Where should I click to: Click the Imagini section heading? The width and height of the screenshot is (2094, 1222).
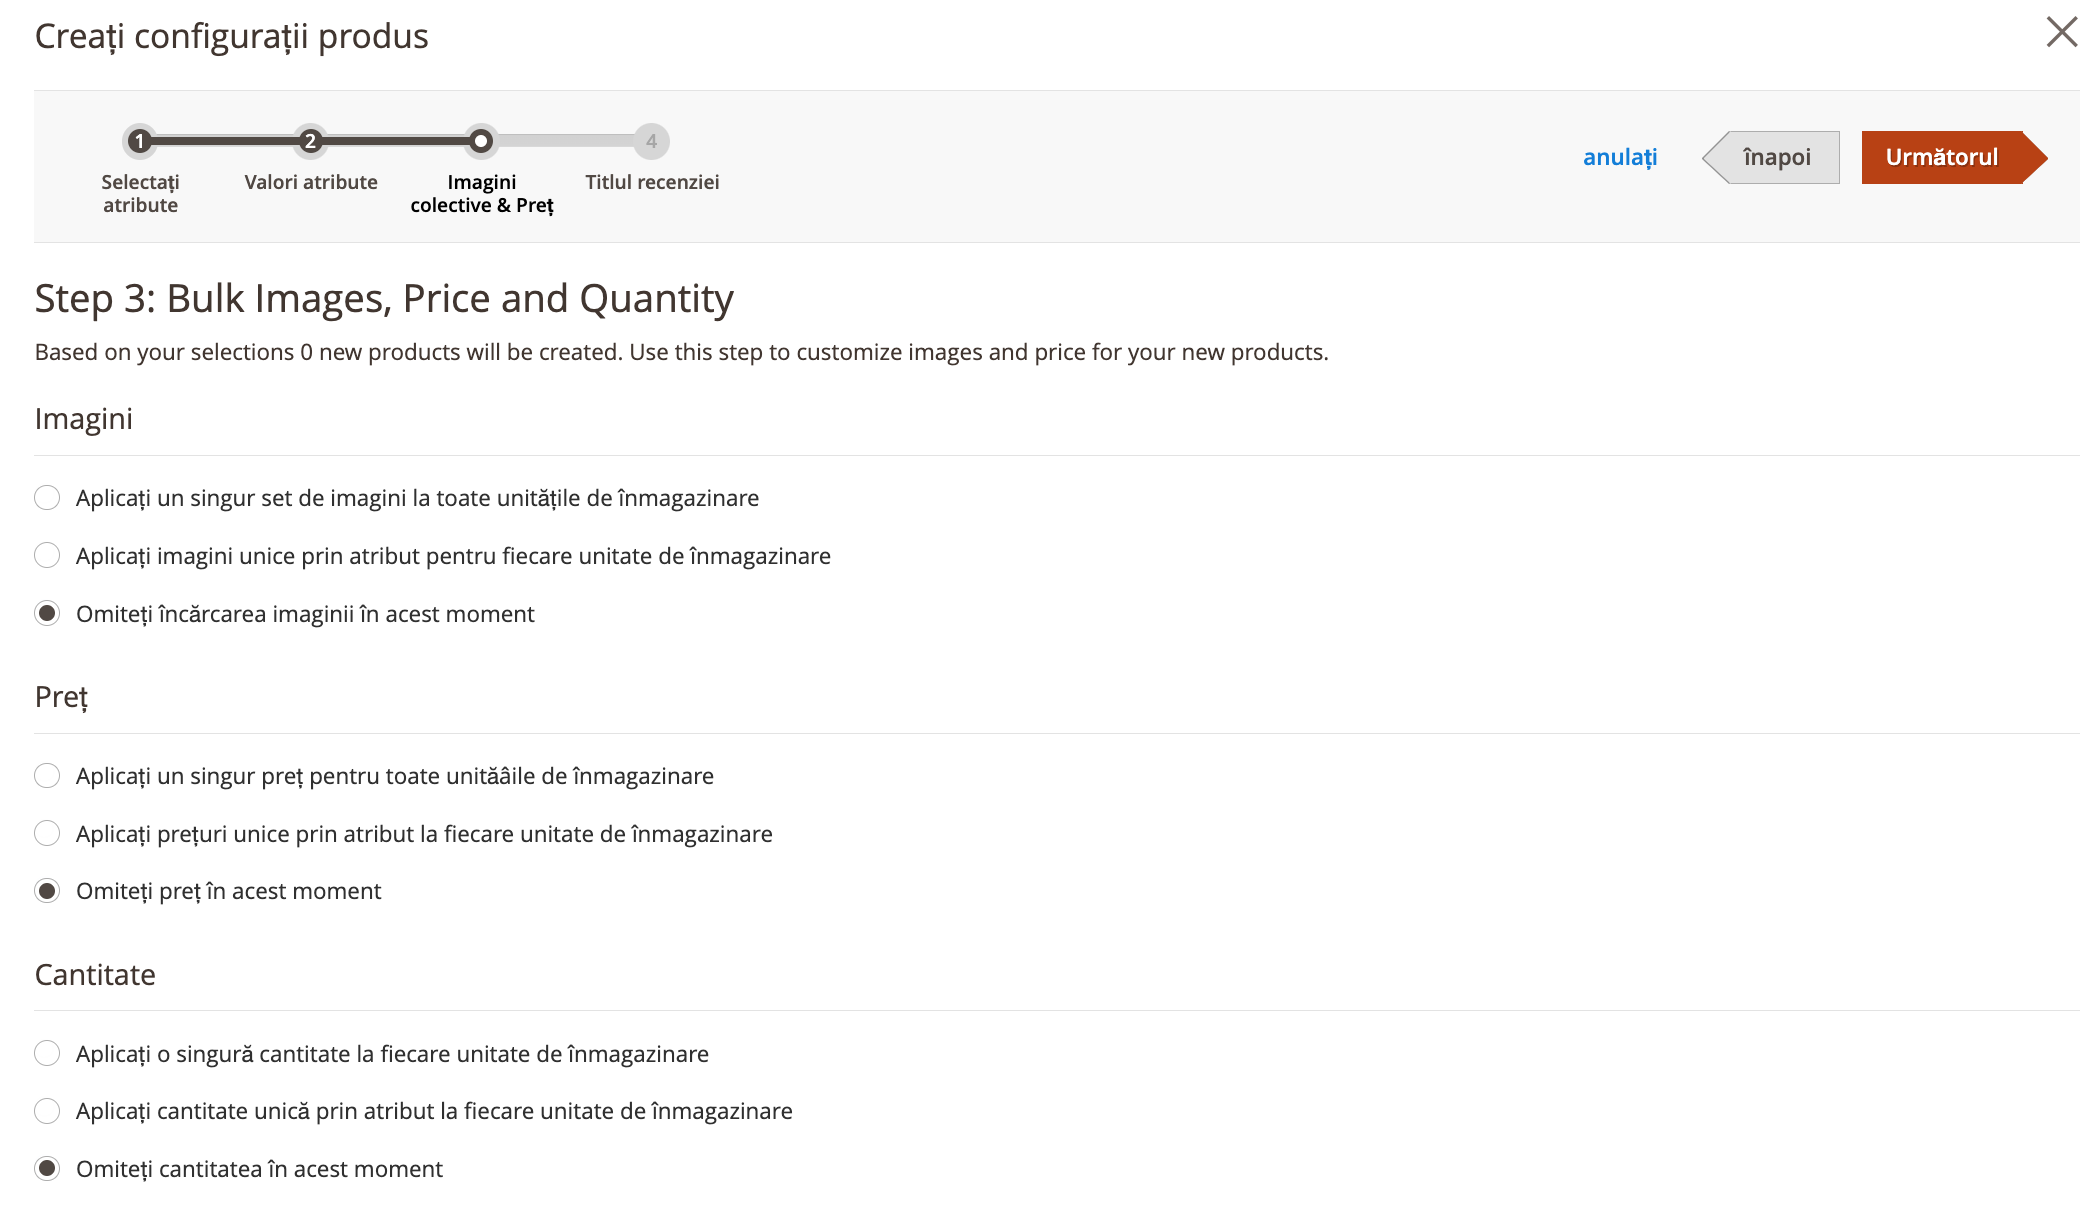coord(84,419)
